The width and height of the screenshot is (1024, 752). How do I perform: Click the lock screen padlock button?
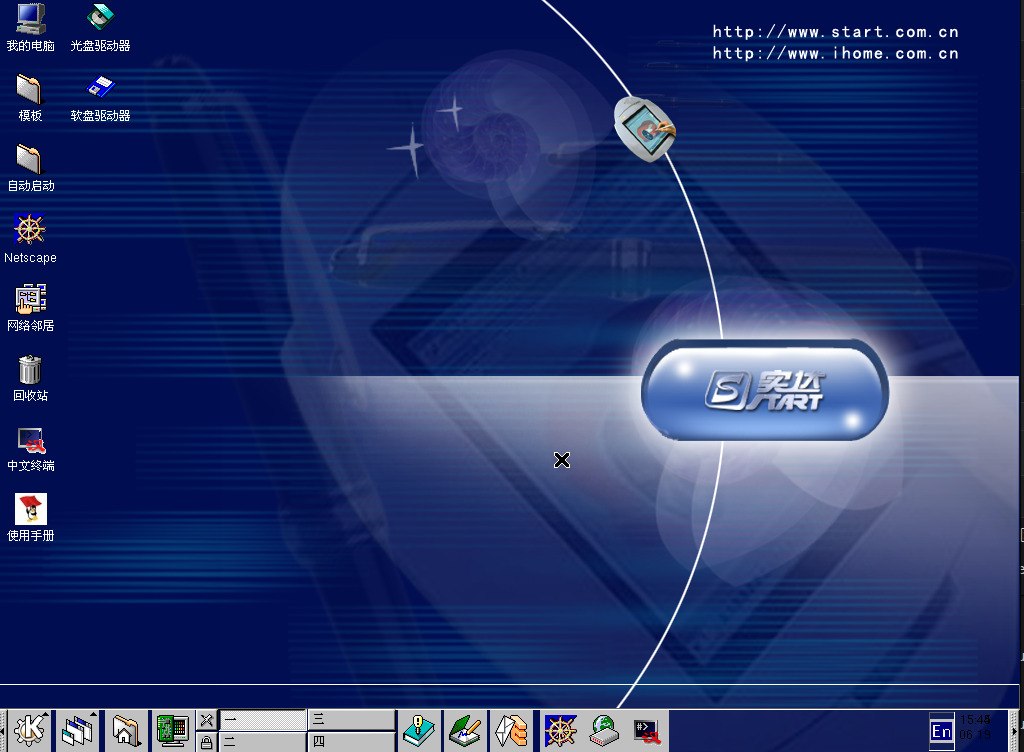206,742
